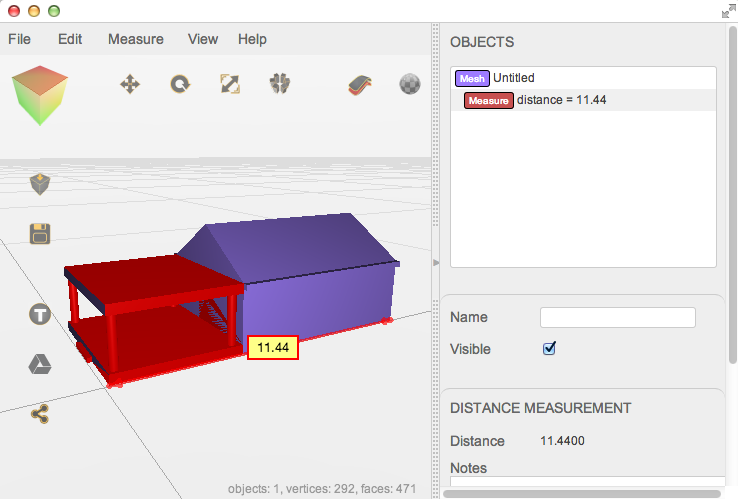This screenshot has width=738, height=499.
Task: Click the Google Drive icon
Action: coord(40,364)
